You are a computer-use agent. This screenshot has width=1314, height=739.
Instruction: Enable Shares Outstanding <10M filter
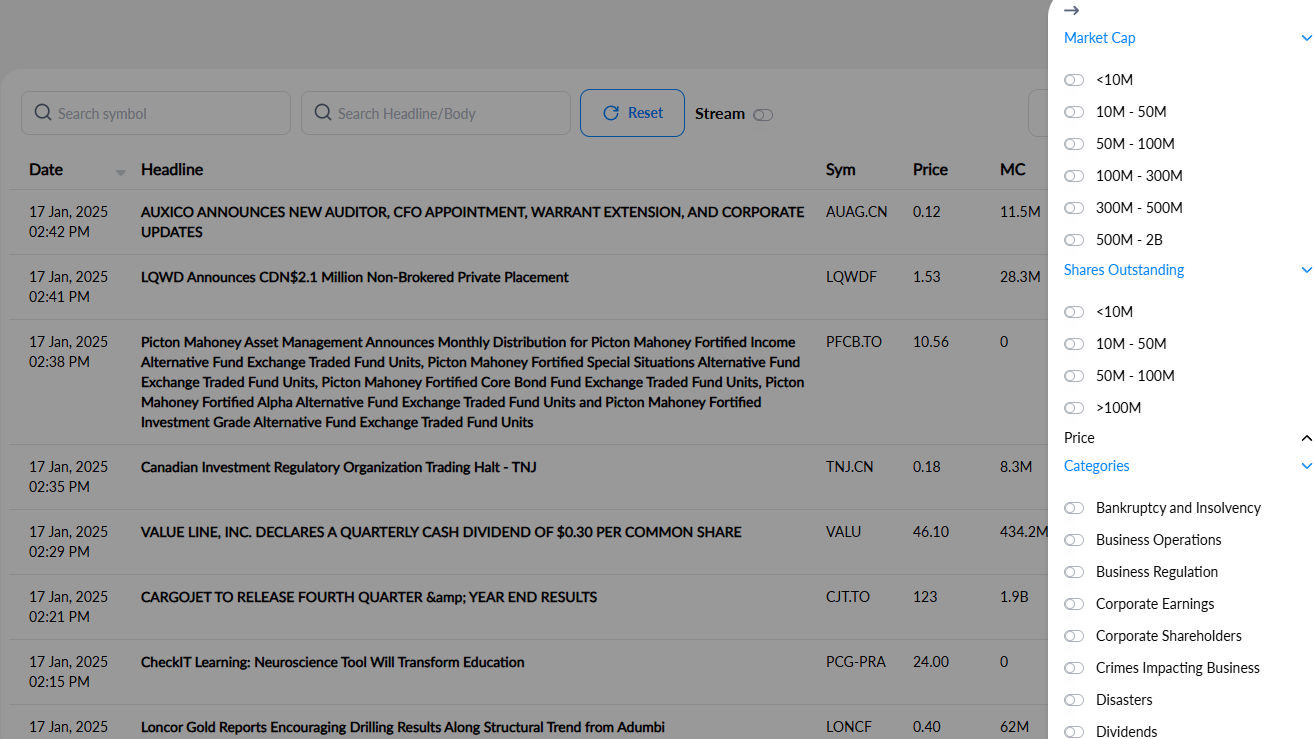pos(1074,312)
